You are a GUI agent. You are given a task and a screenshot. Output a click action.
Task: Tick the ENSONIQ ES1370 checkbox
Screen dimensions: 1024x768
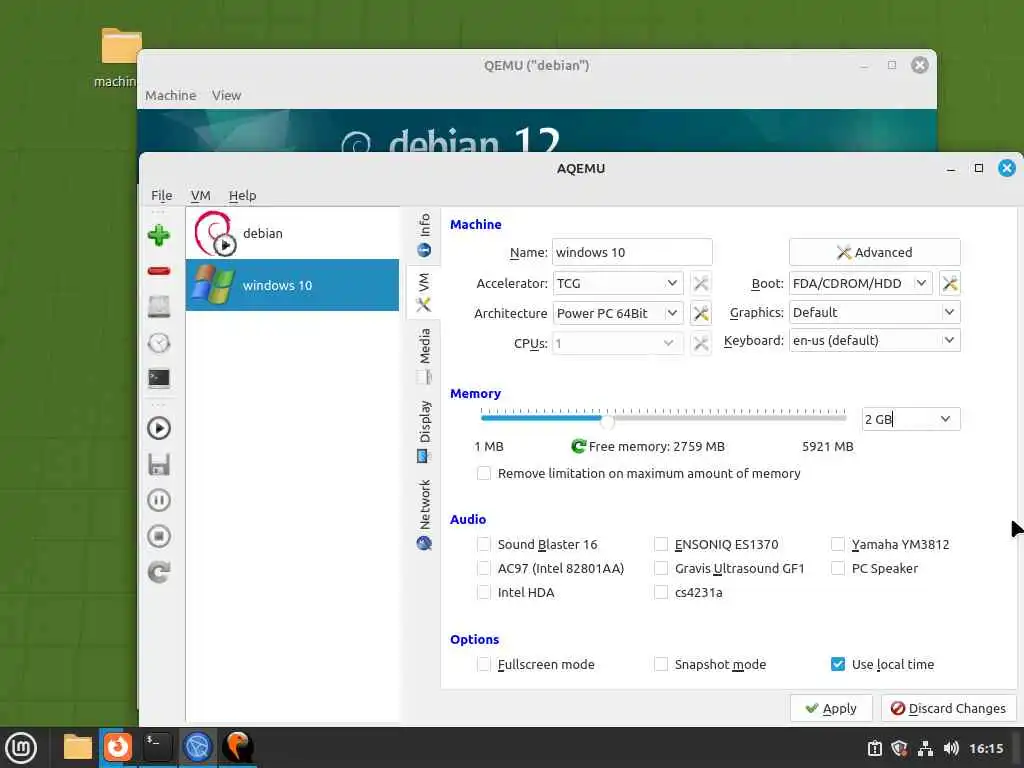[x=661, y=544]
